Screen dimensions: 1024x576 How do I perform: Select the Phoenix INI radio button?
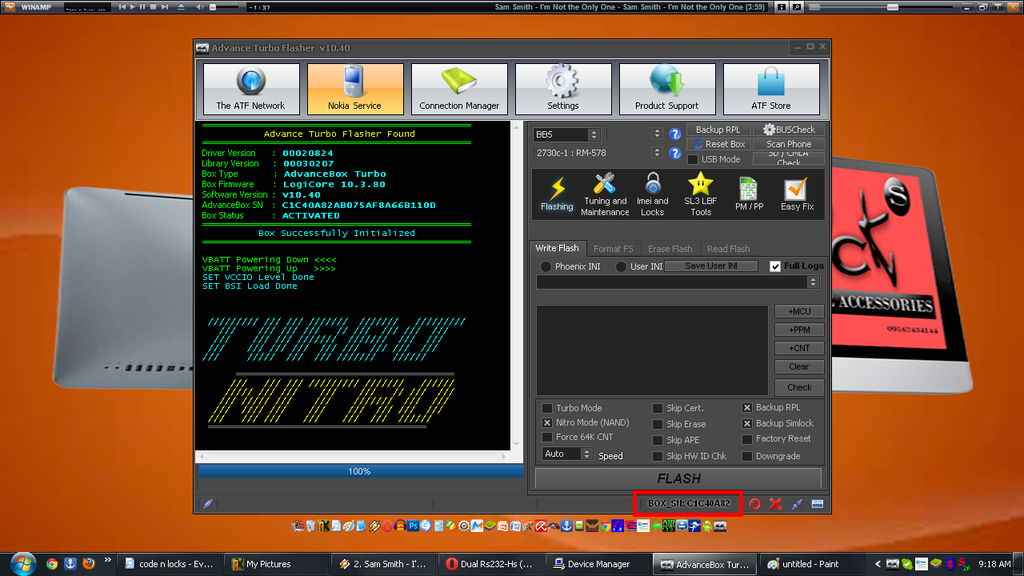coord(545,266)
